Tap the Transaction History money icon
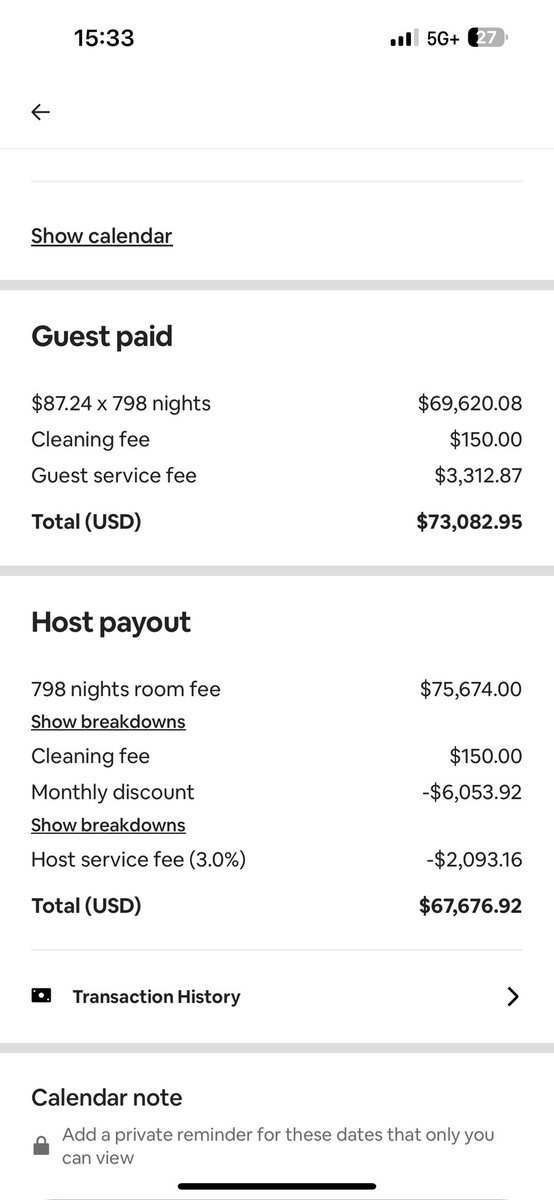Viewport: 554px width, 1200px height. (x=41, y=996)
